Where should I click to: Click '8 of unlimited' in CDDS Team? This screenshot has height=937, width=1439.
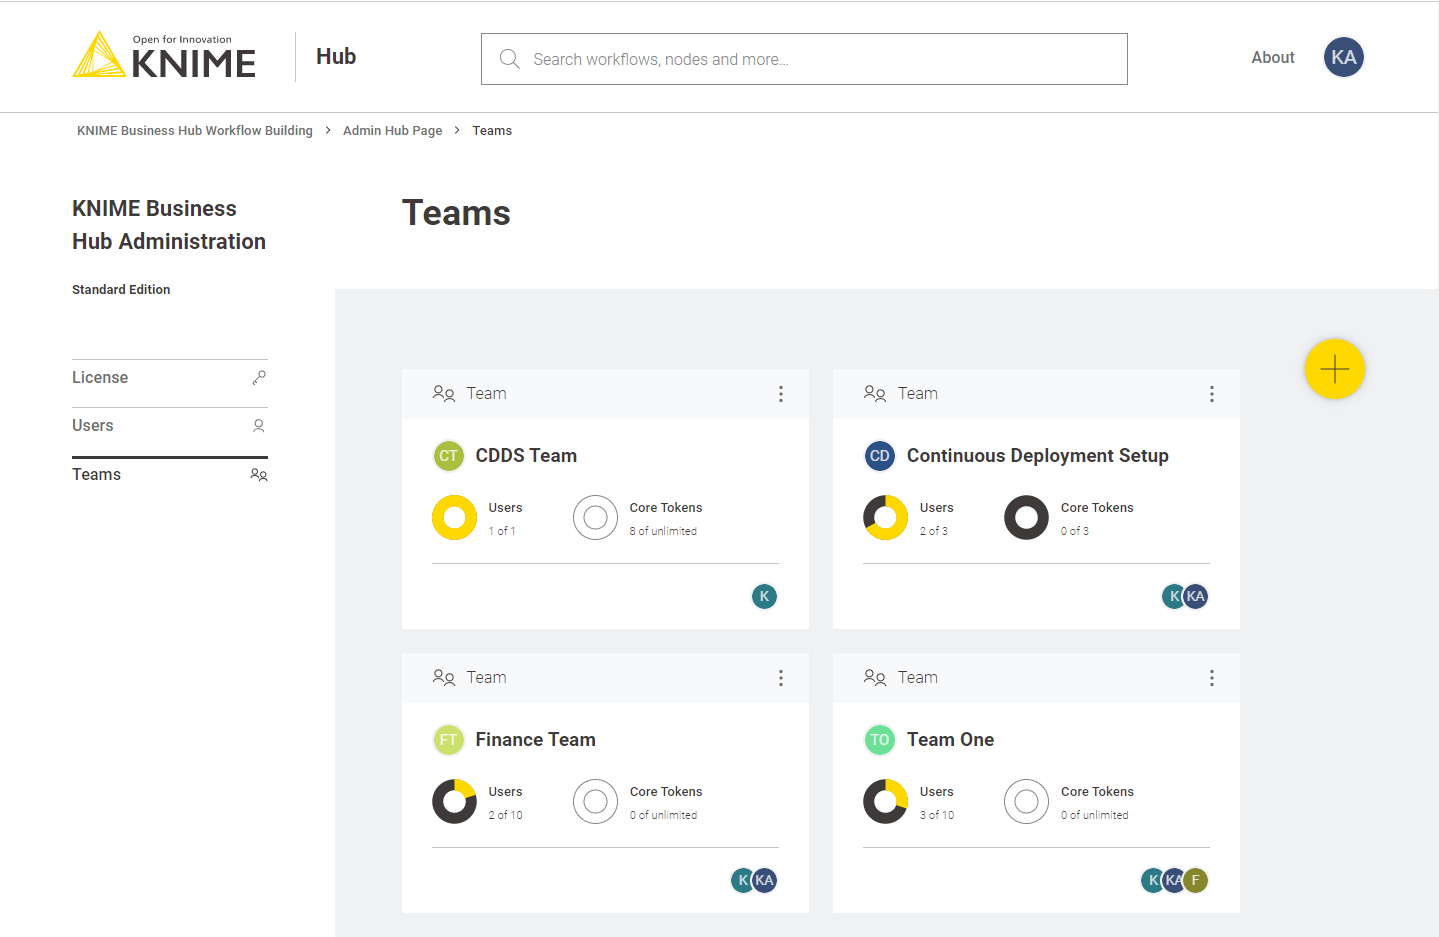pyautogui.click(x=663, y=532)
